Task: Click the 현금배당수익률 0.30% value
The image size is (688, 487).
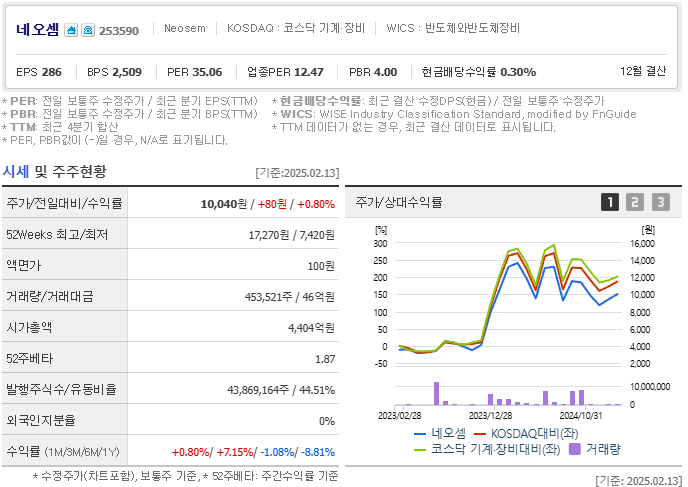Action: [x=479, y=72]
